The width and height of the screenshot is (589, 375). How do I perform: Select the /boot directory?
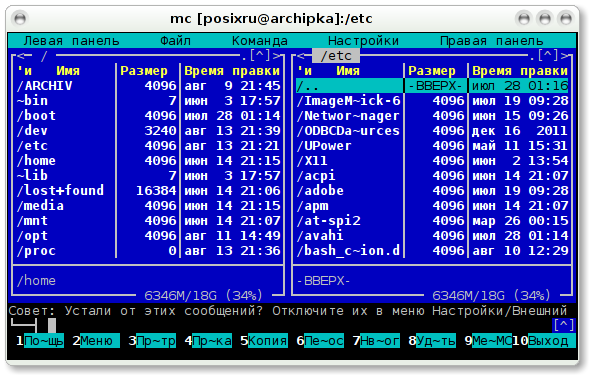click(x=148, y=116)
